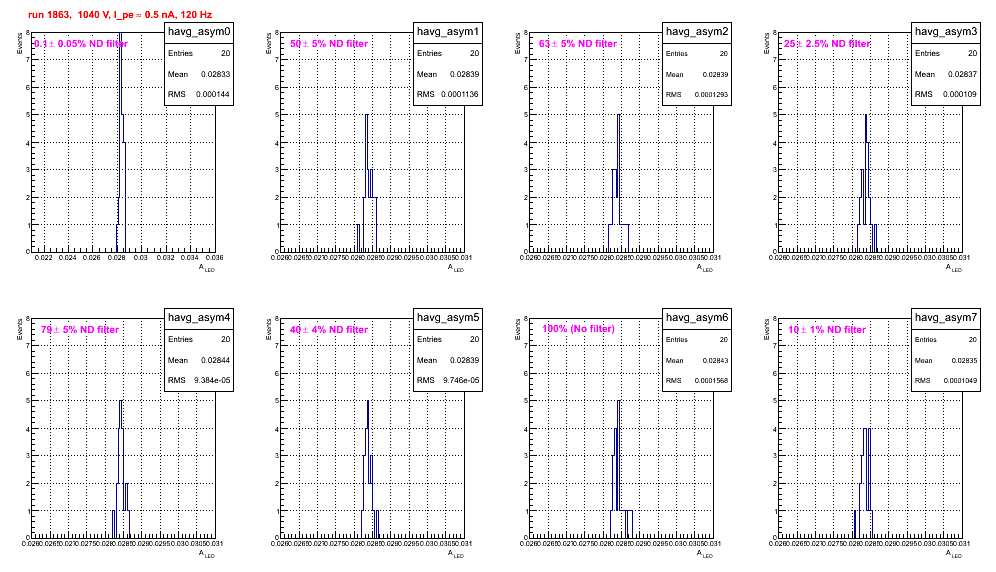Screen dimensions: 996x572
Task: Select the havg_asym7 stats box title
Action: (x=946, y=318)
